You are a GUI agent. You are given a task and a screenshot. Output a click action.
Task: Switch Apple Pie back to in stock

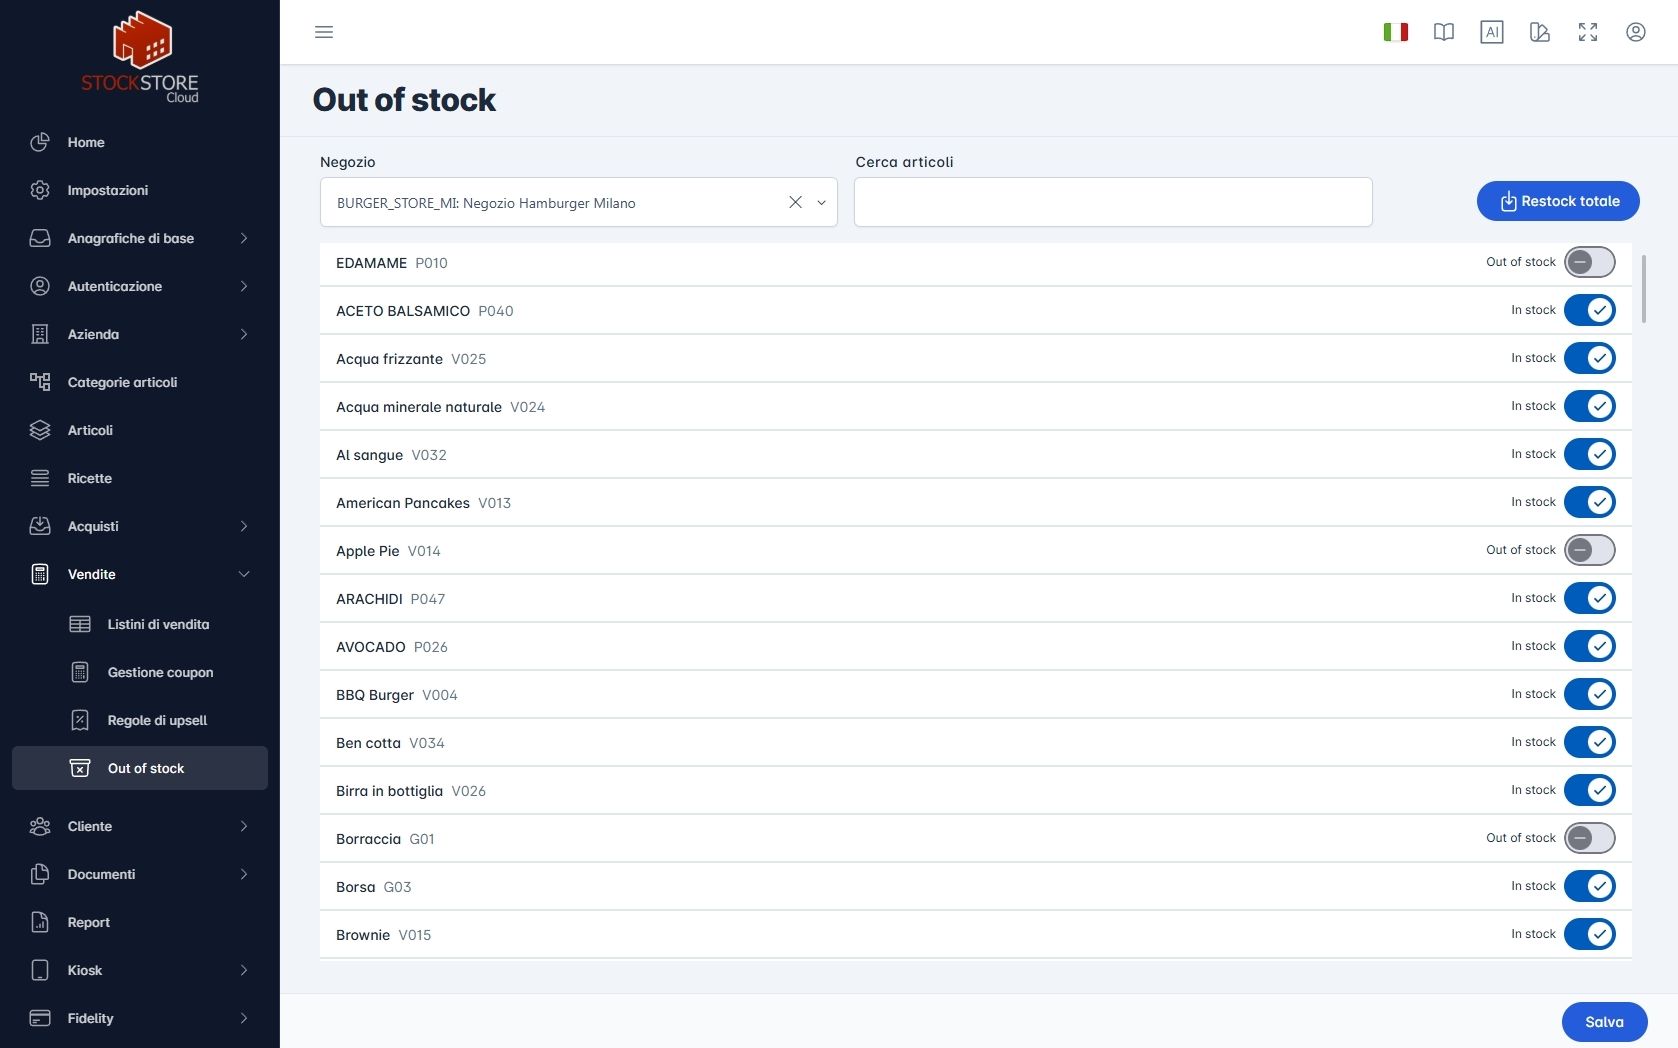click(x=1590, y=550)
